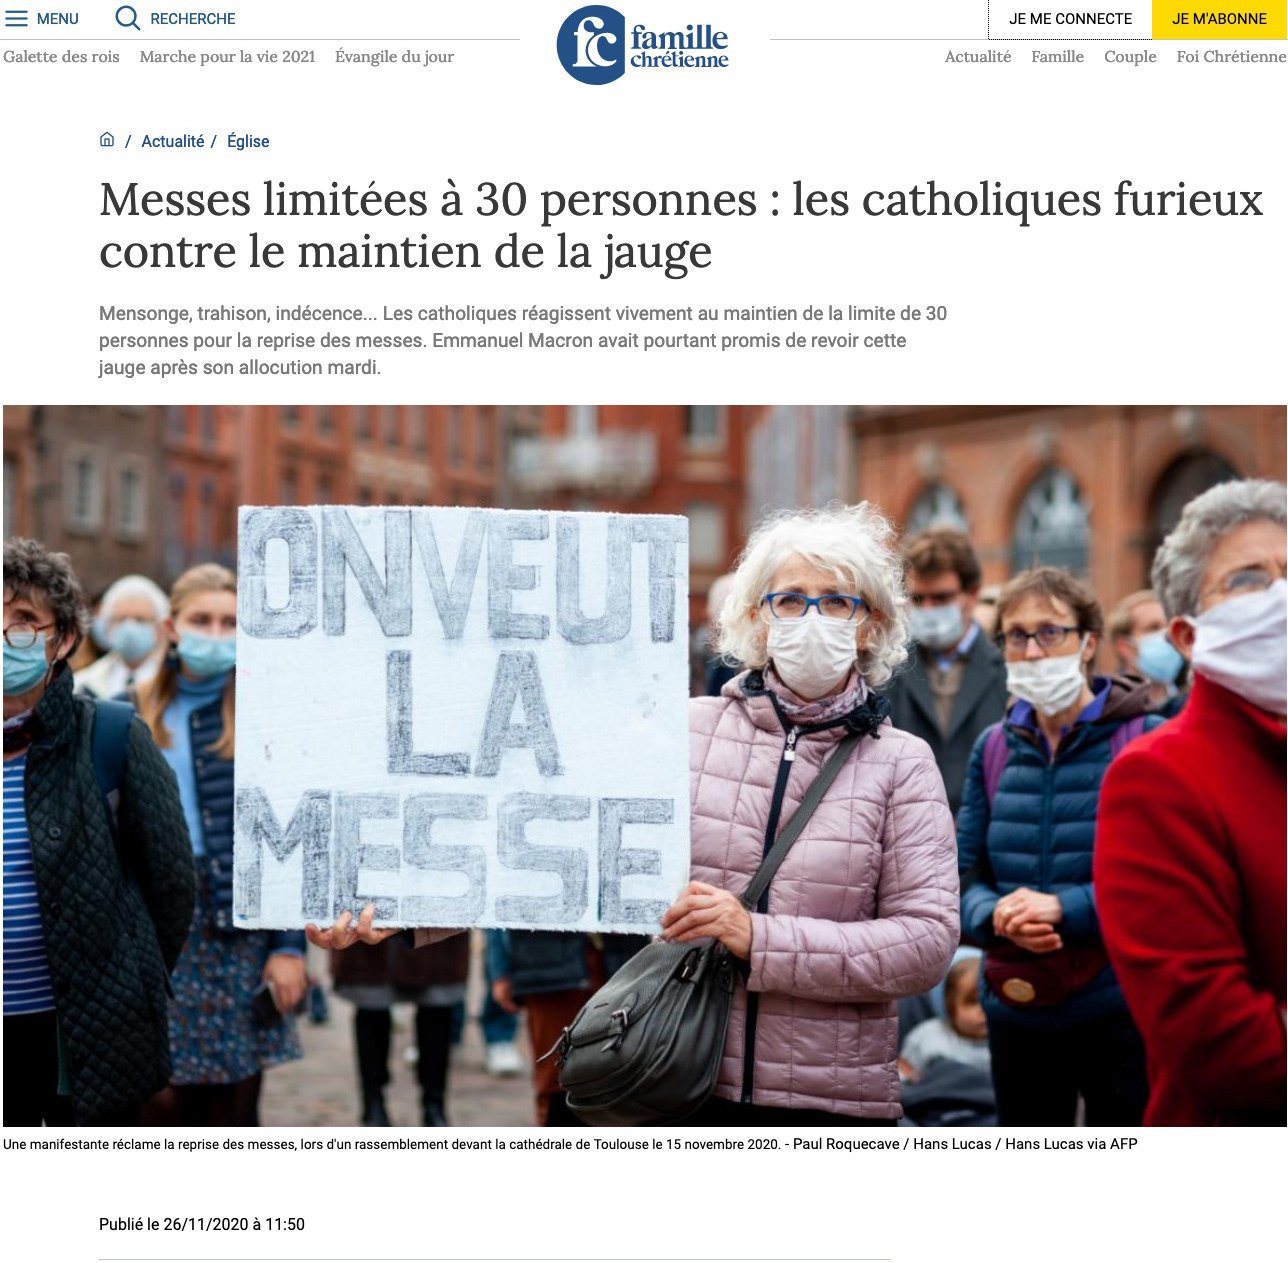Go to homepage via Famille Chrétienne logo
Viewport: 1288px width, 1263px height.
(643, 45)
